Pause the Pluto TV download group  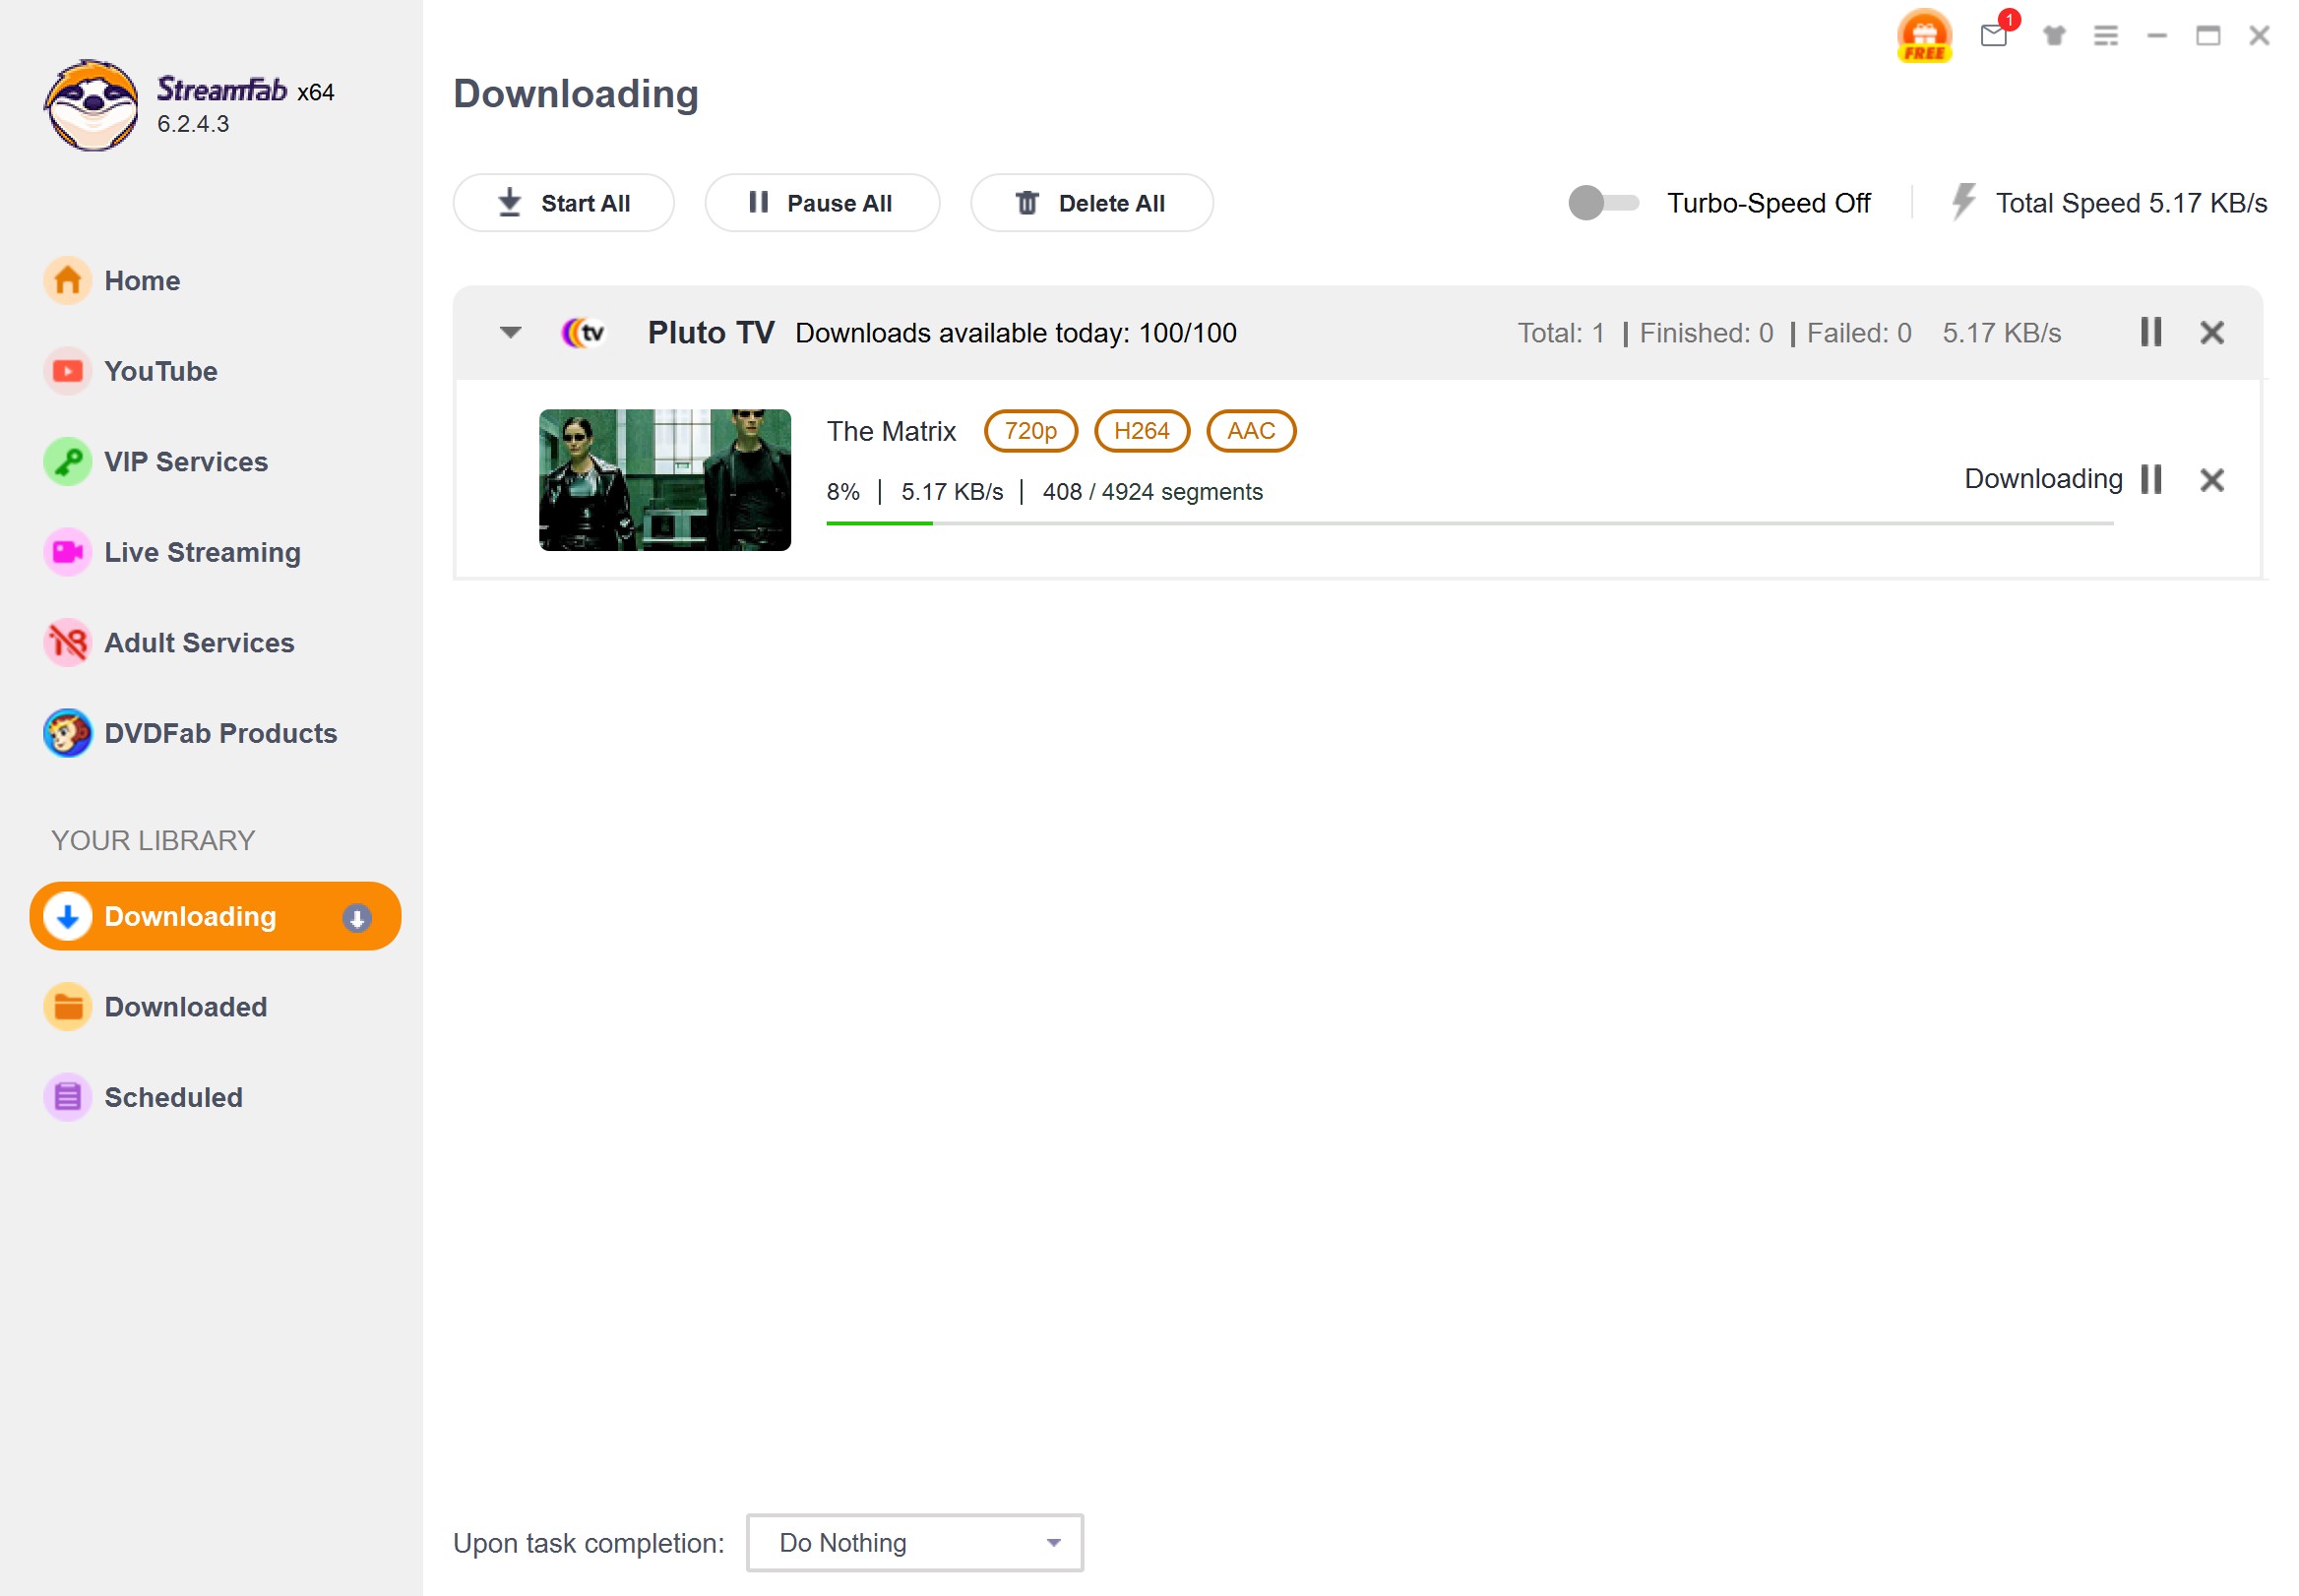click(x=2150, y=332)
